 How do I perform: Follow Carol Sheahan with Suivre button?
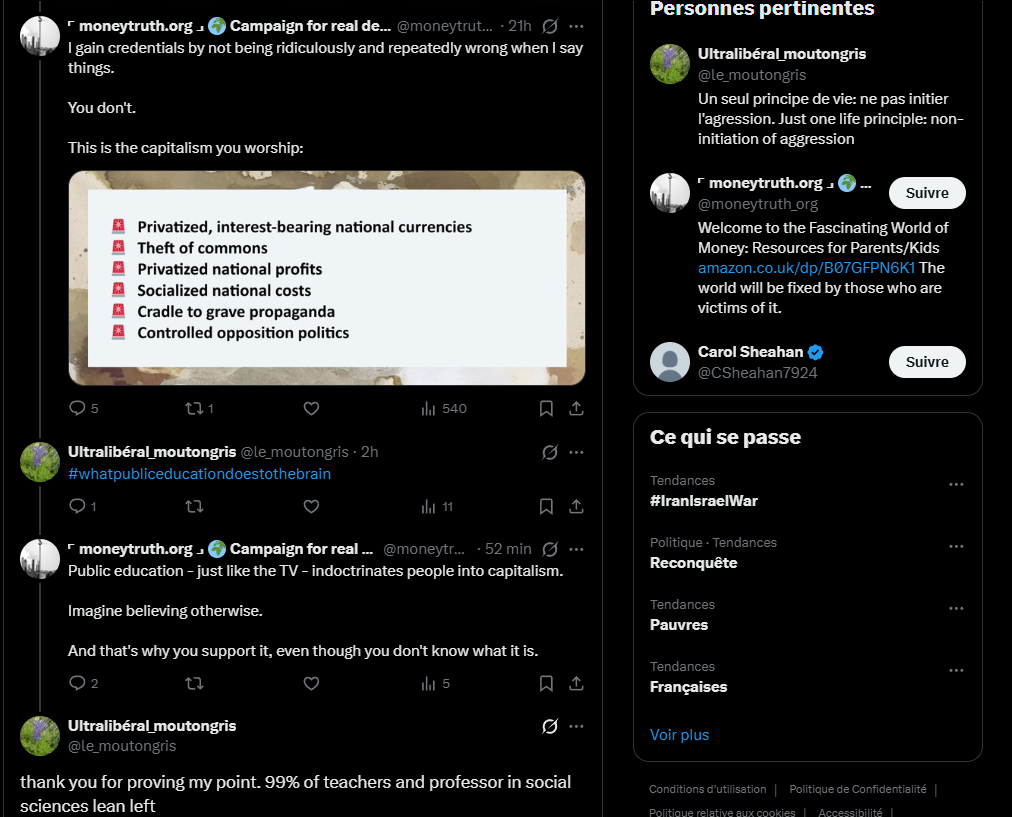click(927, 362)
